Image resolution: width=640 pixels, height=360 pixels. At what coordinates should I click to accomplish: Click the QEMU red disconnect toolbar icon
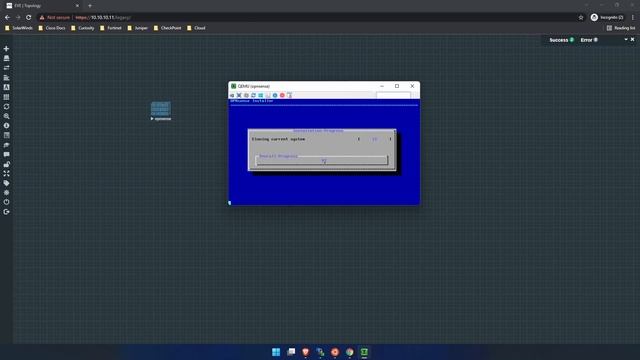pyautogui.click(x=282, y=95)
